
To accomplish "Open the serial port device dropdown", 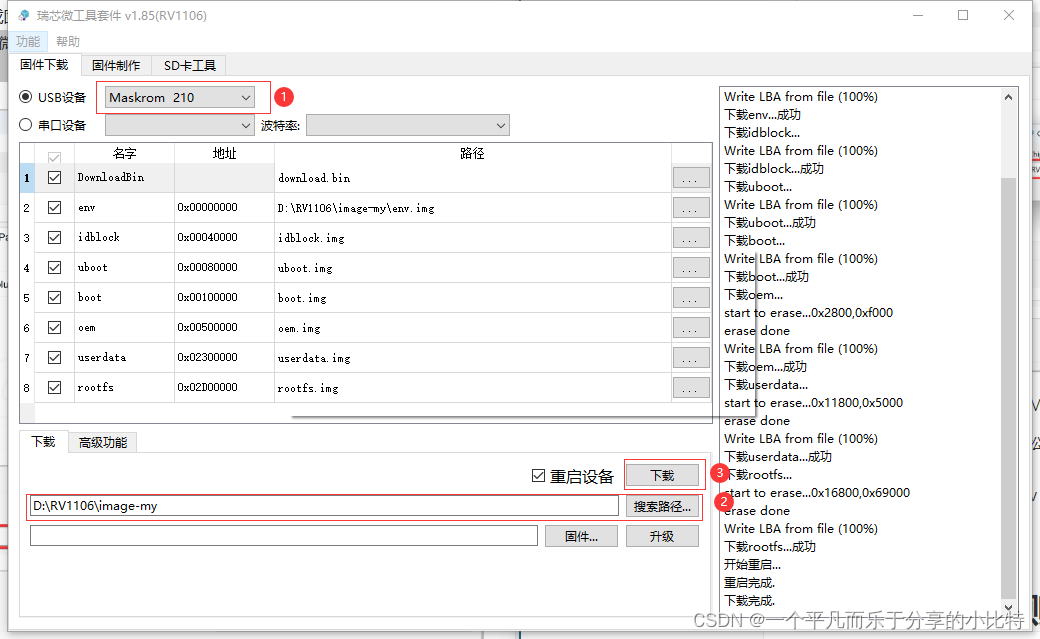I will (180, 125).
